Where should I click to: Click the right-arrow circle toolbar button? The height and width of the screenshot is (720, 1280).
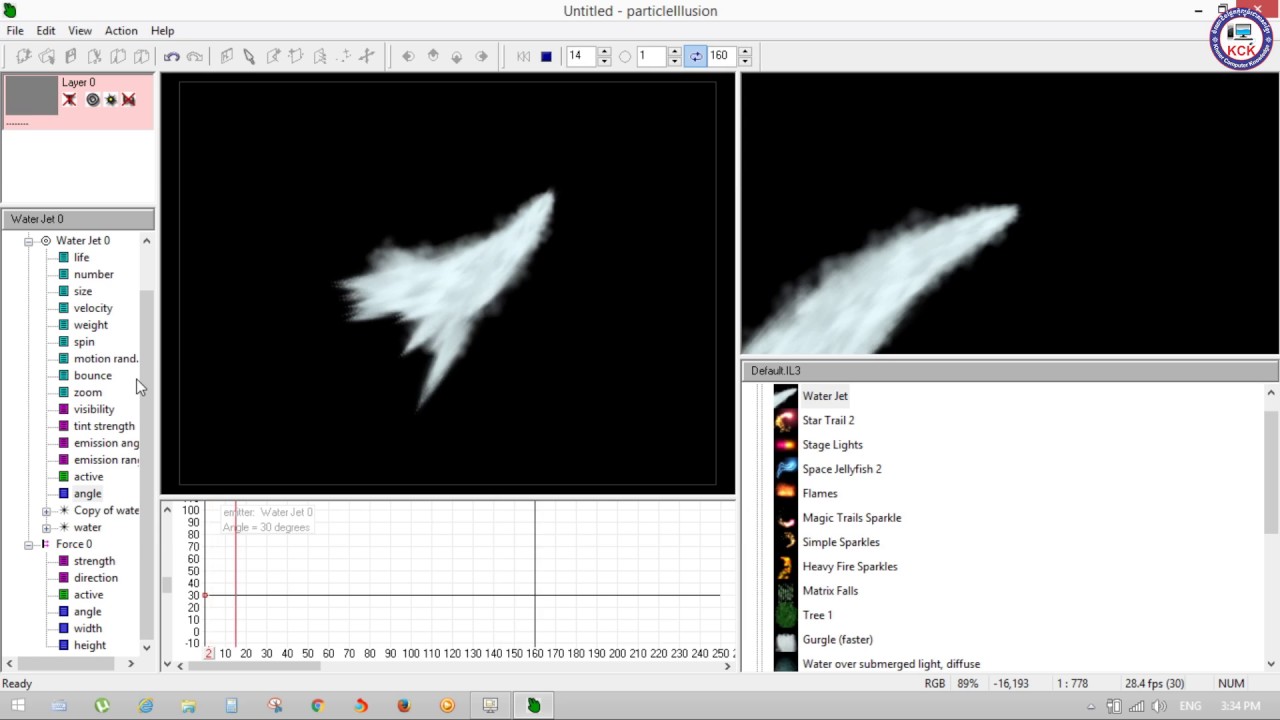click(482, 56)
